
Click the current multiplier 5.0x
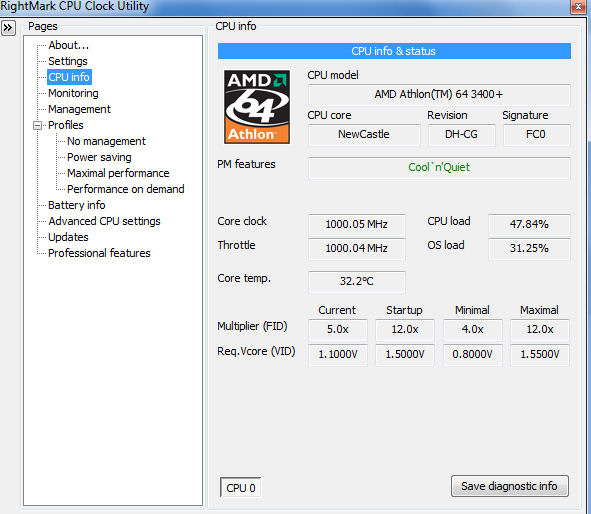[338, 329]
